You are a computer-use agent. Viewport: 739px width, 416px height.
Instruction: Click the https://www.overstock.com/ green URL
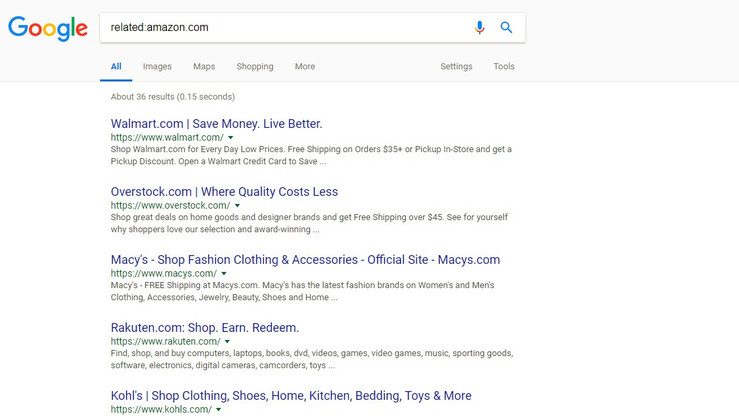coord(170,205)
